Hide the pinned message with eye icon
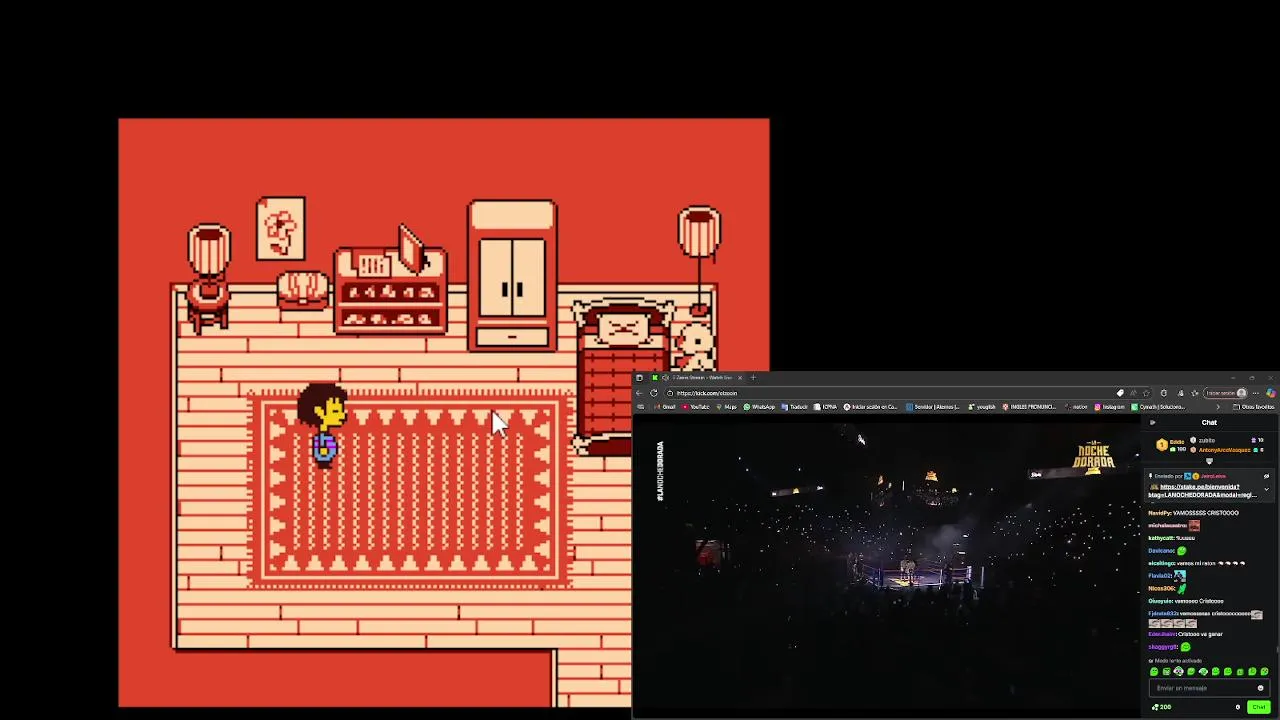Viewport: 1280px width, 720px height. click(x=1267, y=476)
